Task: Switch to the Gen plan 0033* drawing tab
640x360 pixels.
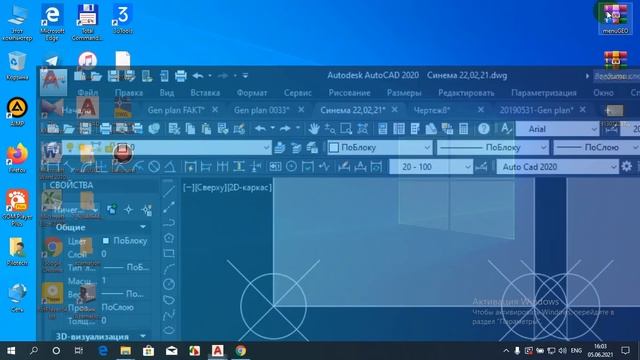Action: point(262,110)
